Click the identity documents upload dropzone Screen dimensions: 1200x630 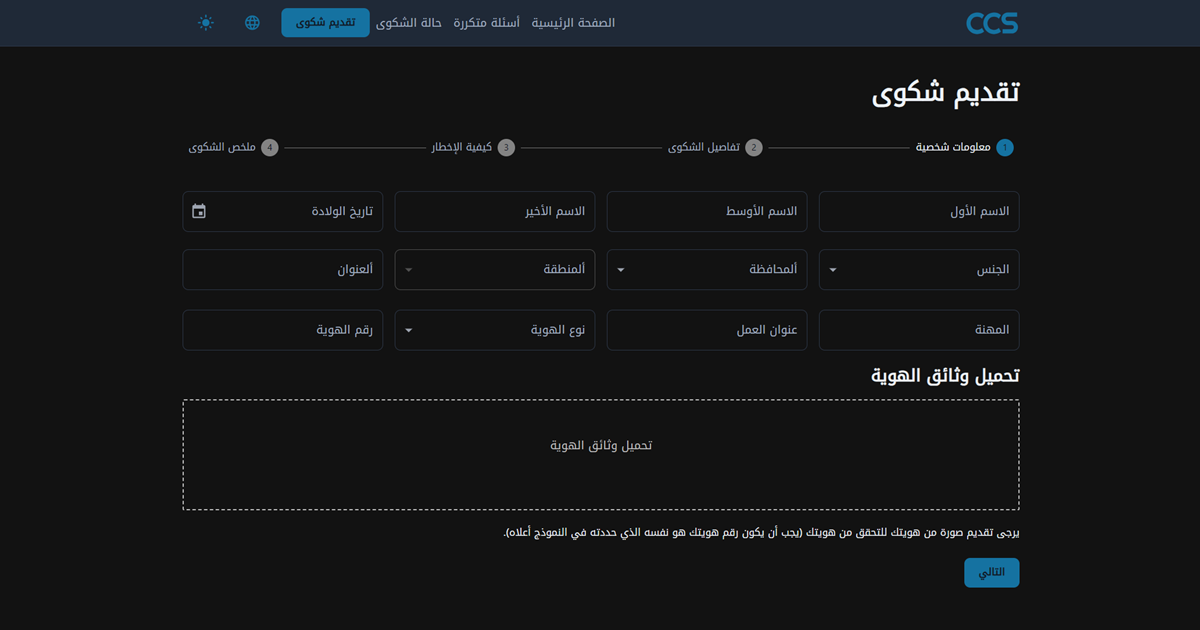click(x=601, y=455)
